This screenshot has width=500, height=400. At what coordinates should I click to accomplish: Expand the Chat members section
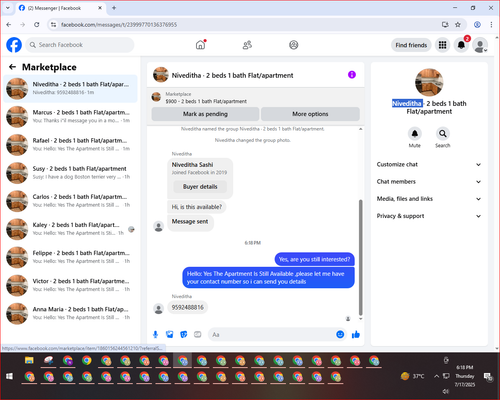[x=429, y=182]
